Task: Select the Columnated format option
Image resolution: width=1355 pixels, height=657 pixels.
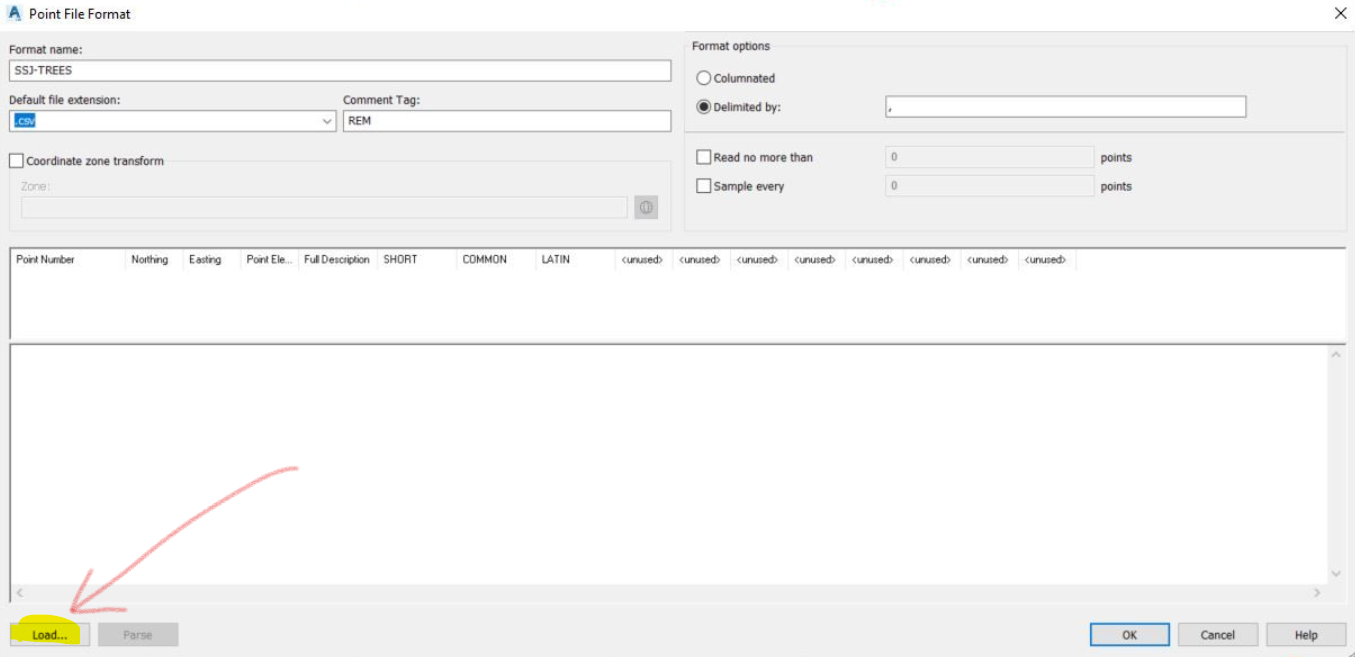Action: (704, 77)
